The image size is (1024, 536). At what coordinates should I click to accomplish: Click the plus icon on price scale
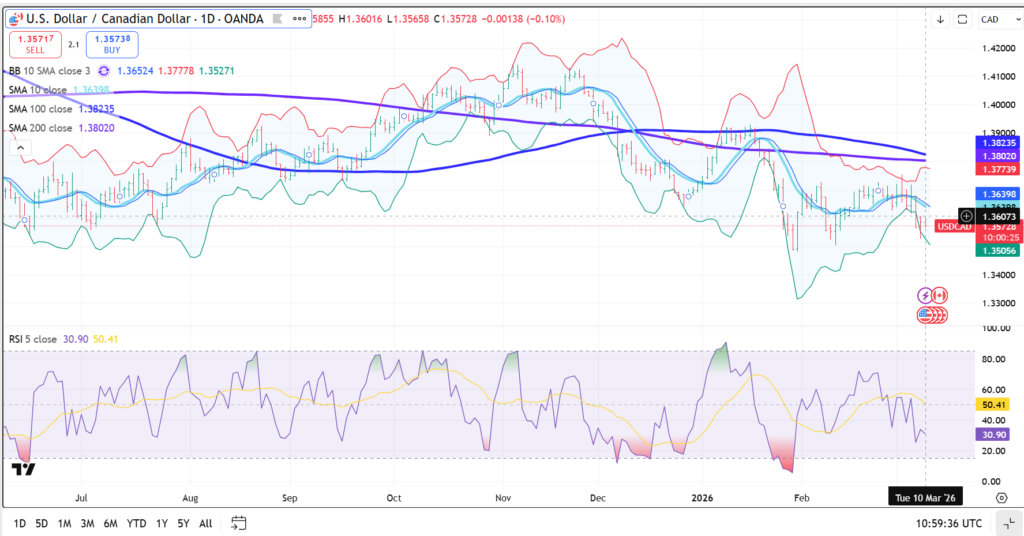pos(966,216)
